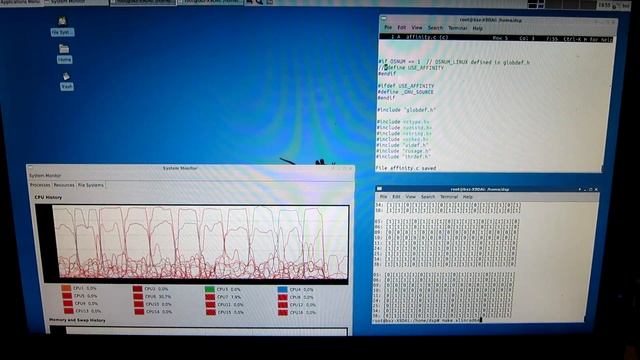
Task: Open Edit menu in the lower terminal window
Action: point(396,196)
